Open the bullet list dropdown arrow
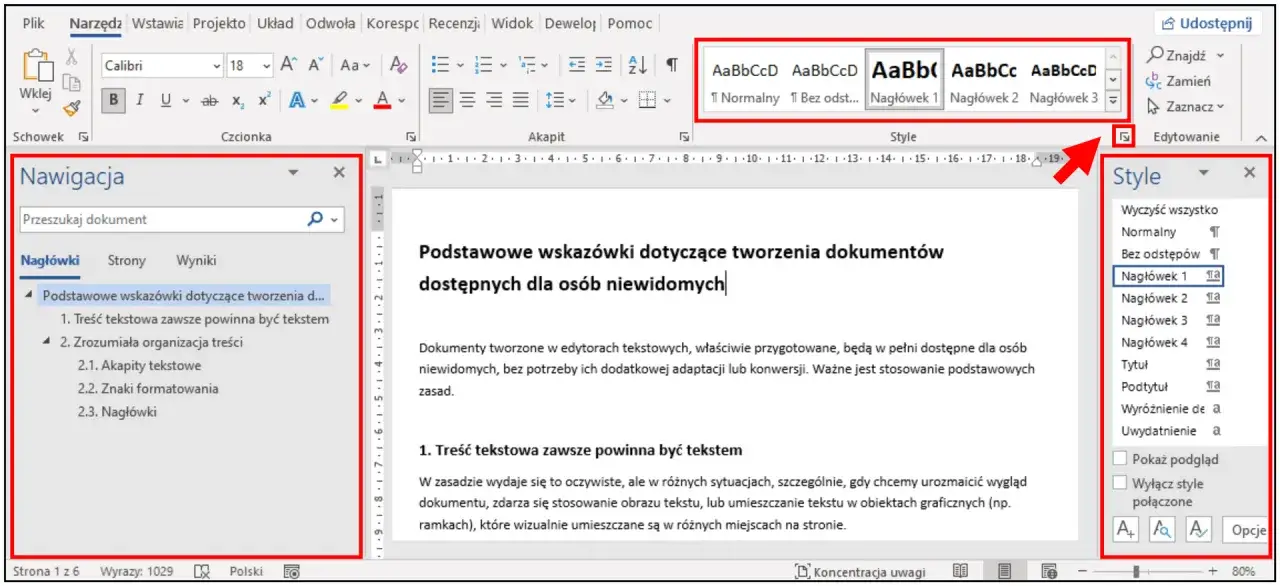This screenshot has height=586, width=1280. (x=460, y=66)
